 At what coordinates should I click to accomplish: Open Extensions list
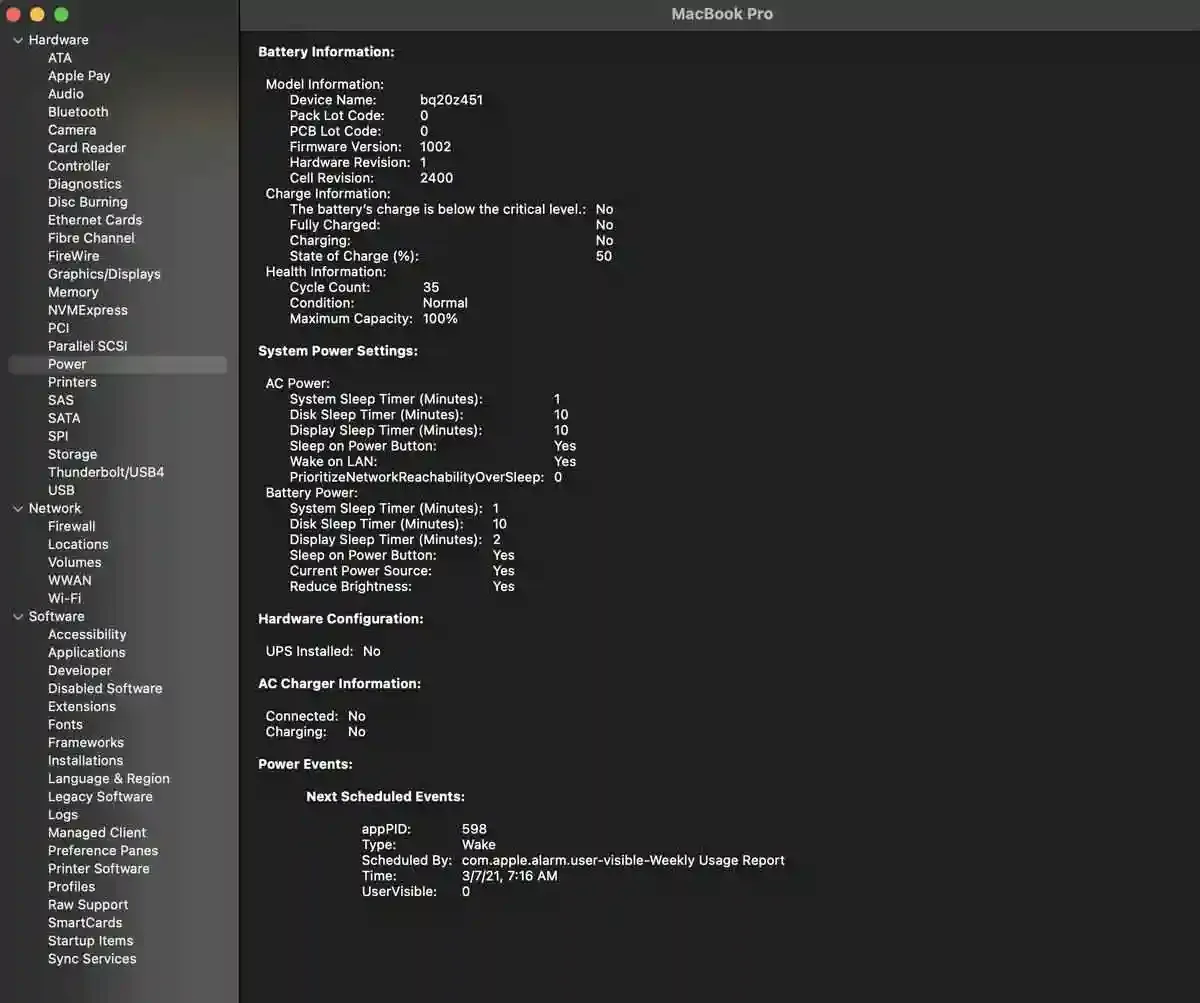click(x=82, y=706)
